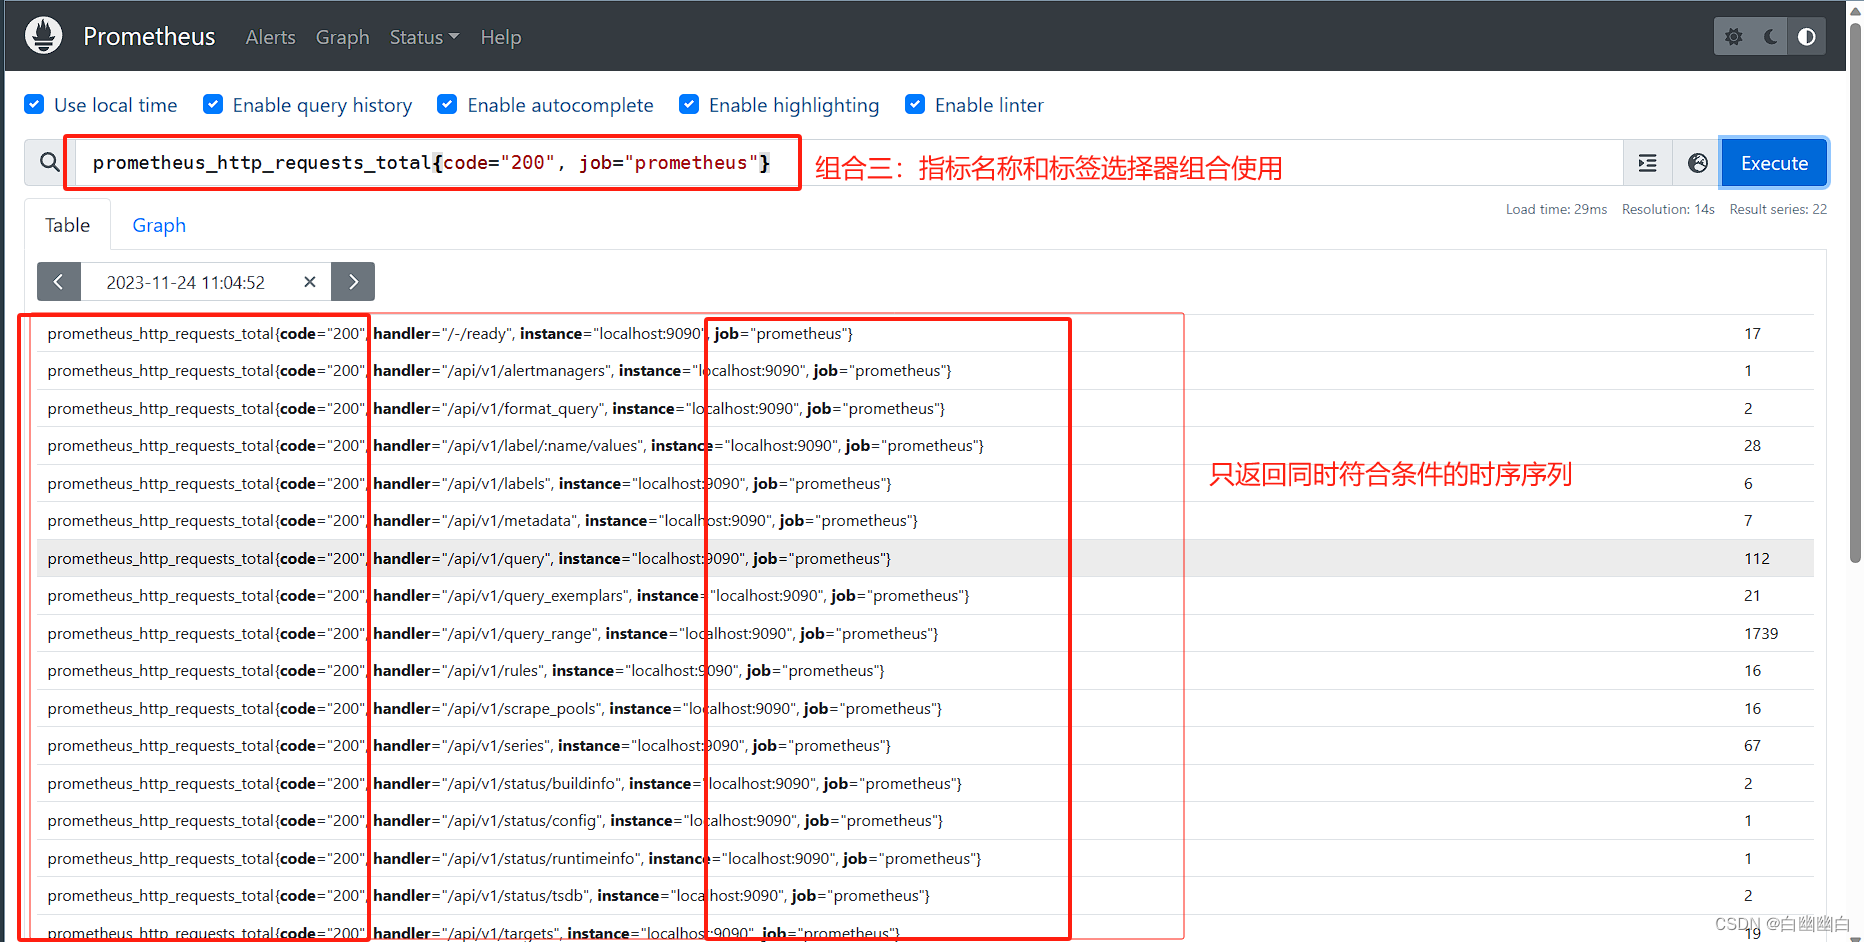Select the Table tab

click(x=67, y=225)
